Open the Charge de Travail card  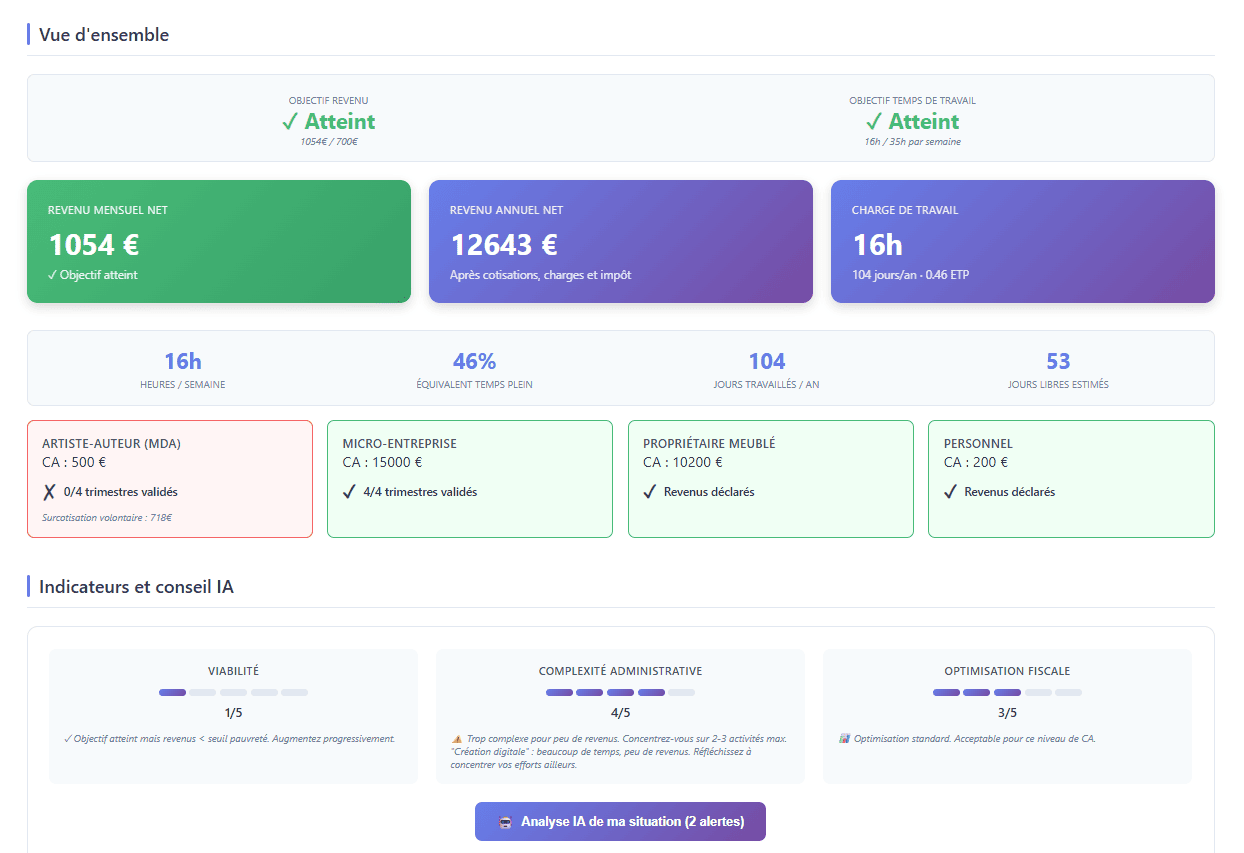point(1022,241)
